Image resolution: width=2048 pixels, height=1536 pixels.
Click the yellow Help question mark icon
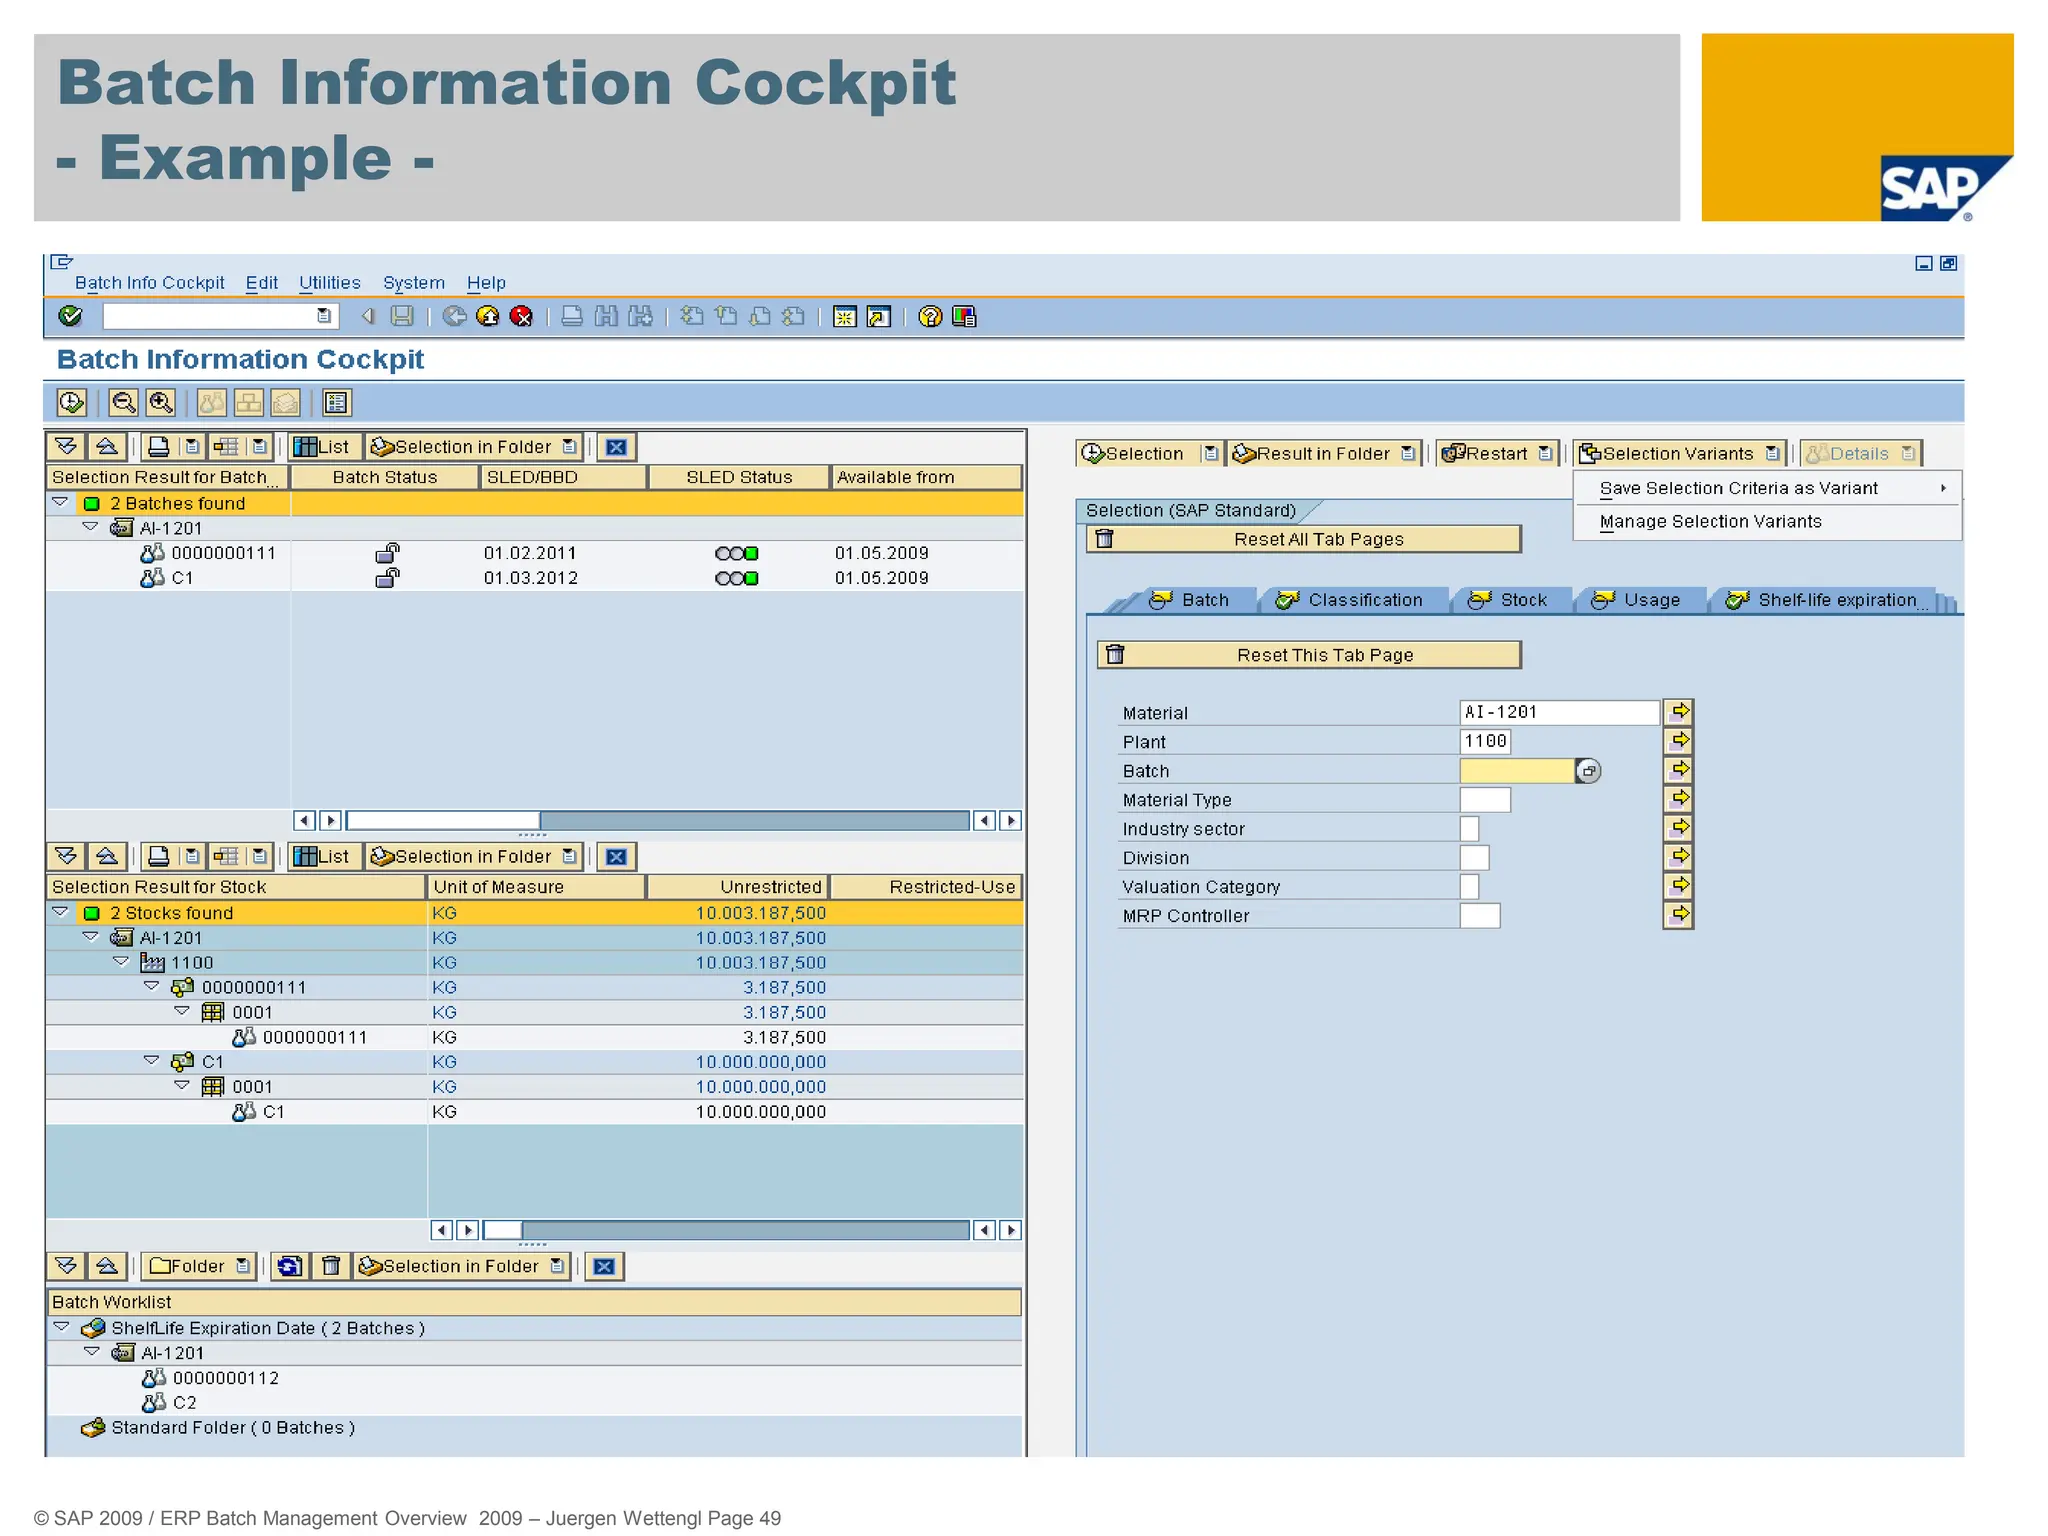click(x=930, y=316)
